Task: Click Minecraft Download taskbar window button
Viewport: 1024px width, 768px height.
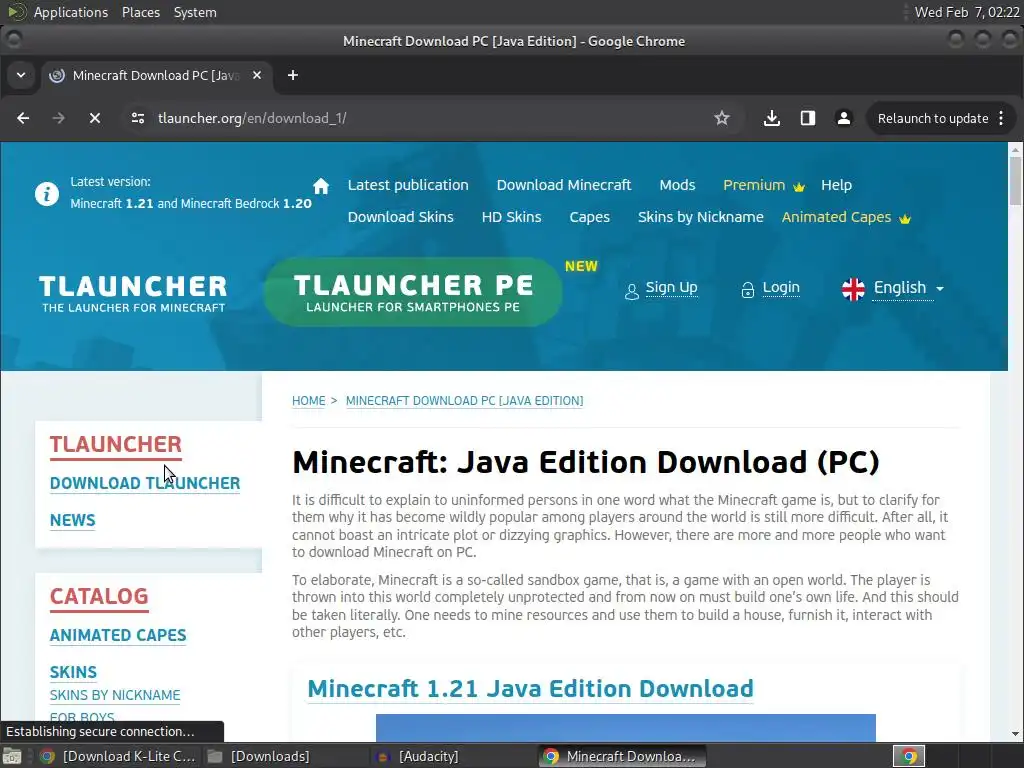Action: [x=622, y=756]
